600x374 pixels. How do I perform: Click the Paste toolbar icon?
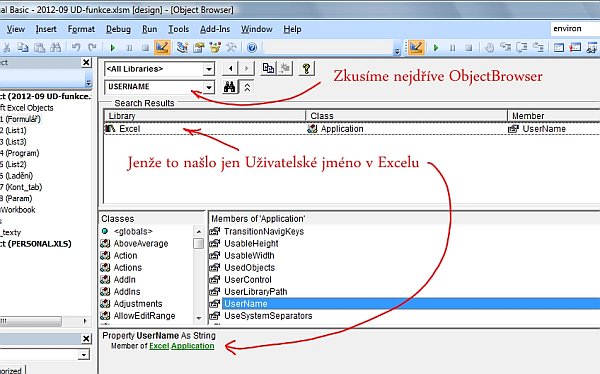39,47
